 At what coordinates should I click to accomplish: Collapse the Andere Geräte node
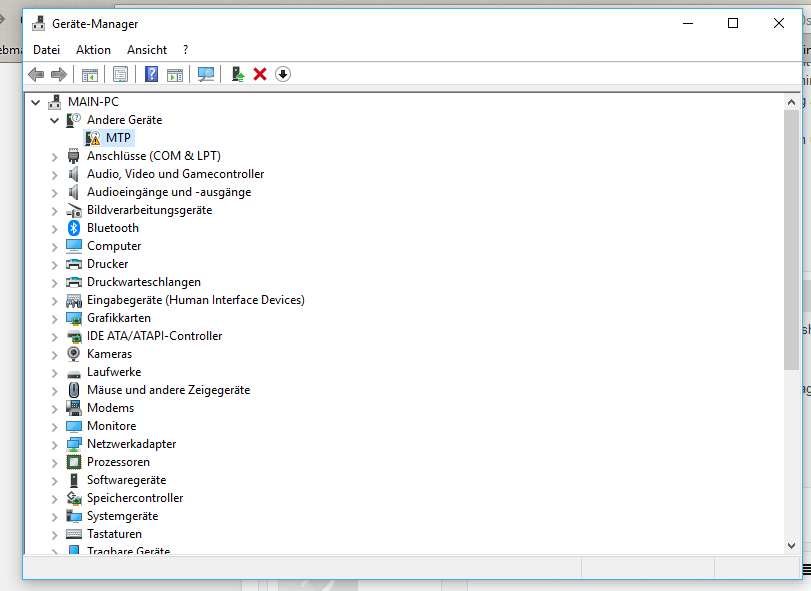click(55, 120)
